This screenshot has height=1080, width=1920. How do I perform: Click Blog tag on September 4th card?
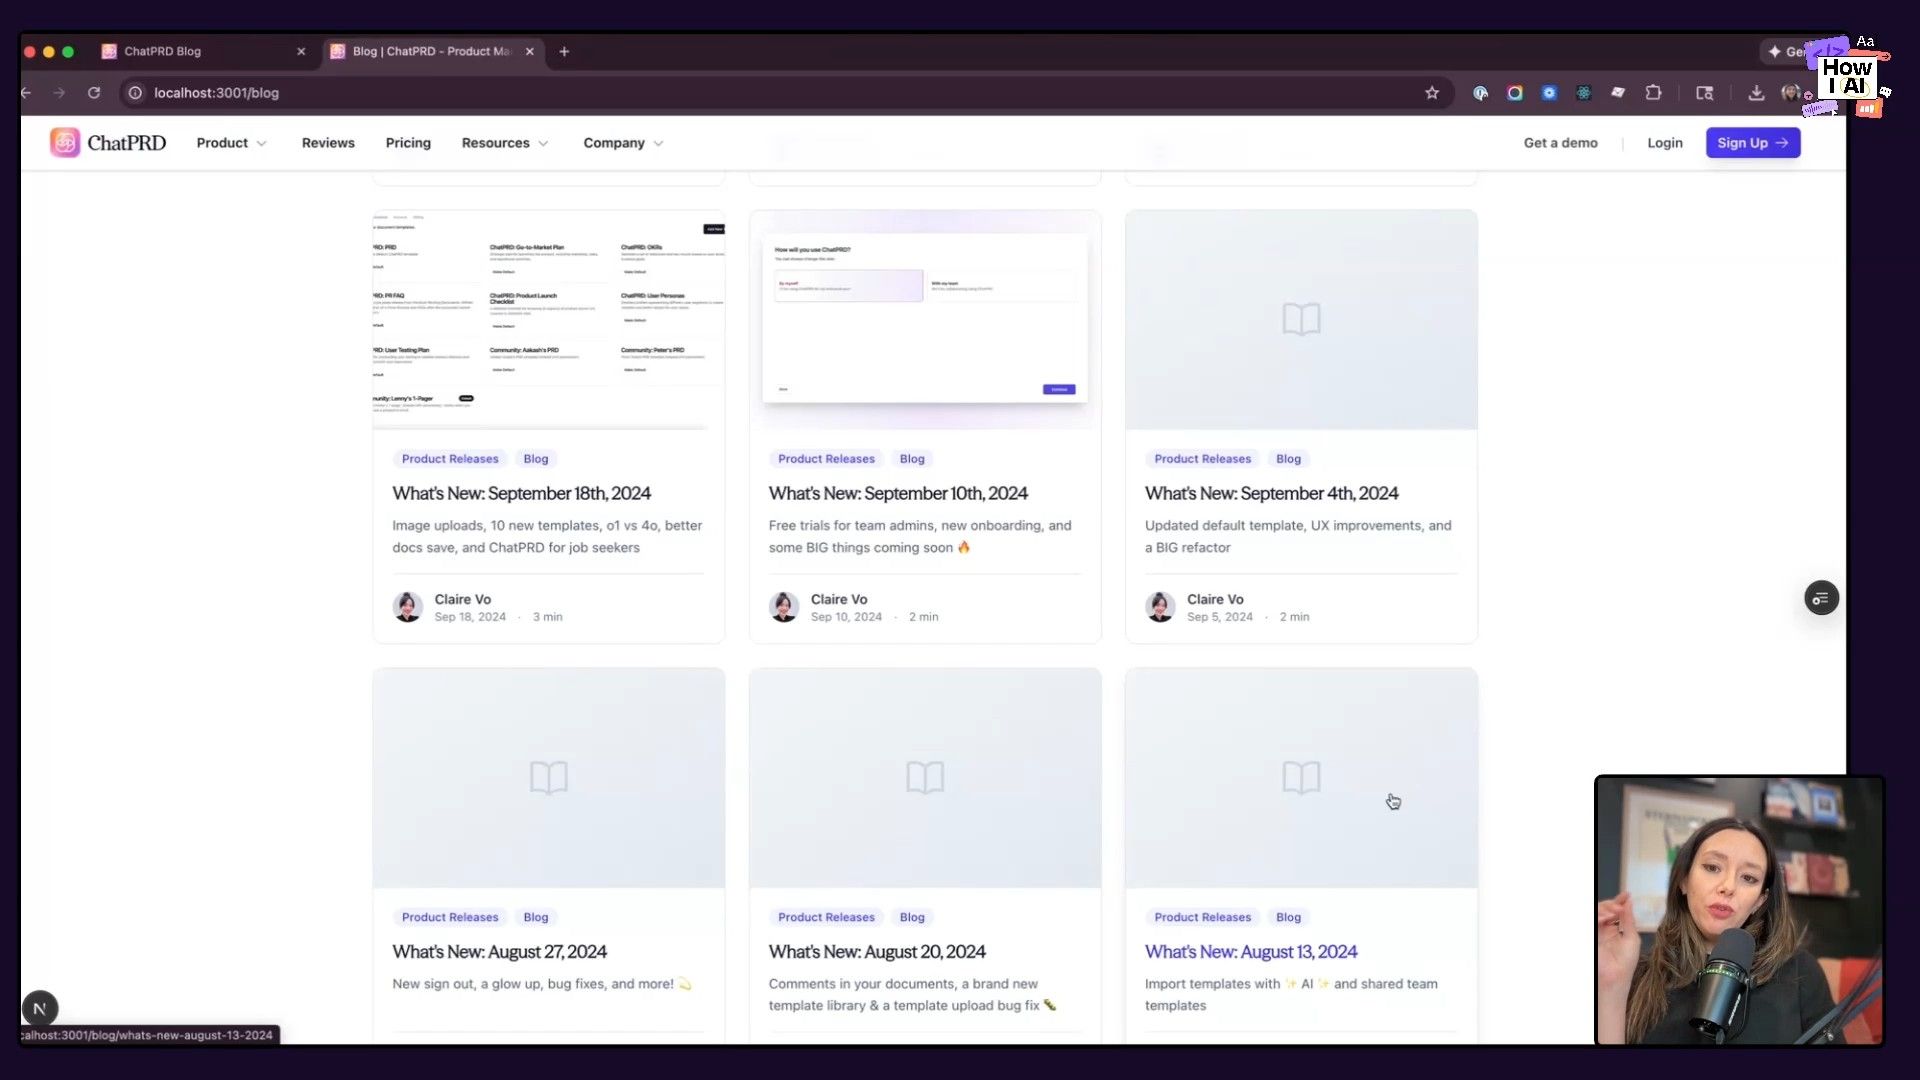point(1288,459)
